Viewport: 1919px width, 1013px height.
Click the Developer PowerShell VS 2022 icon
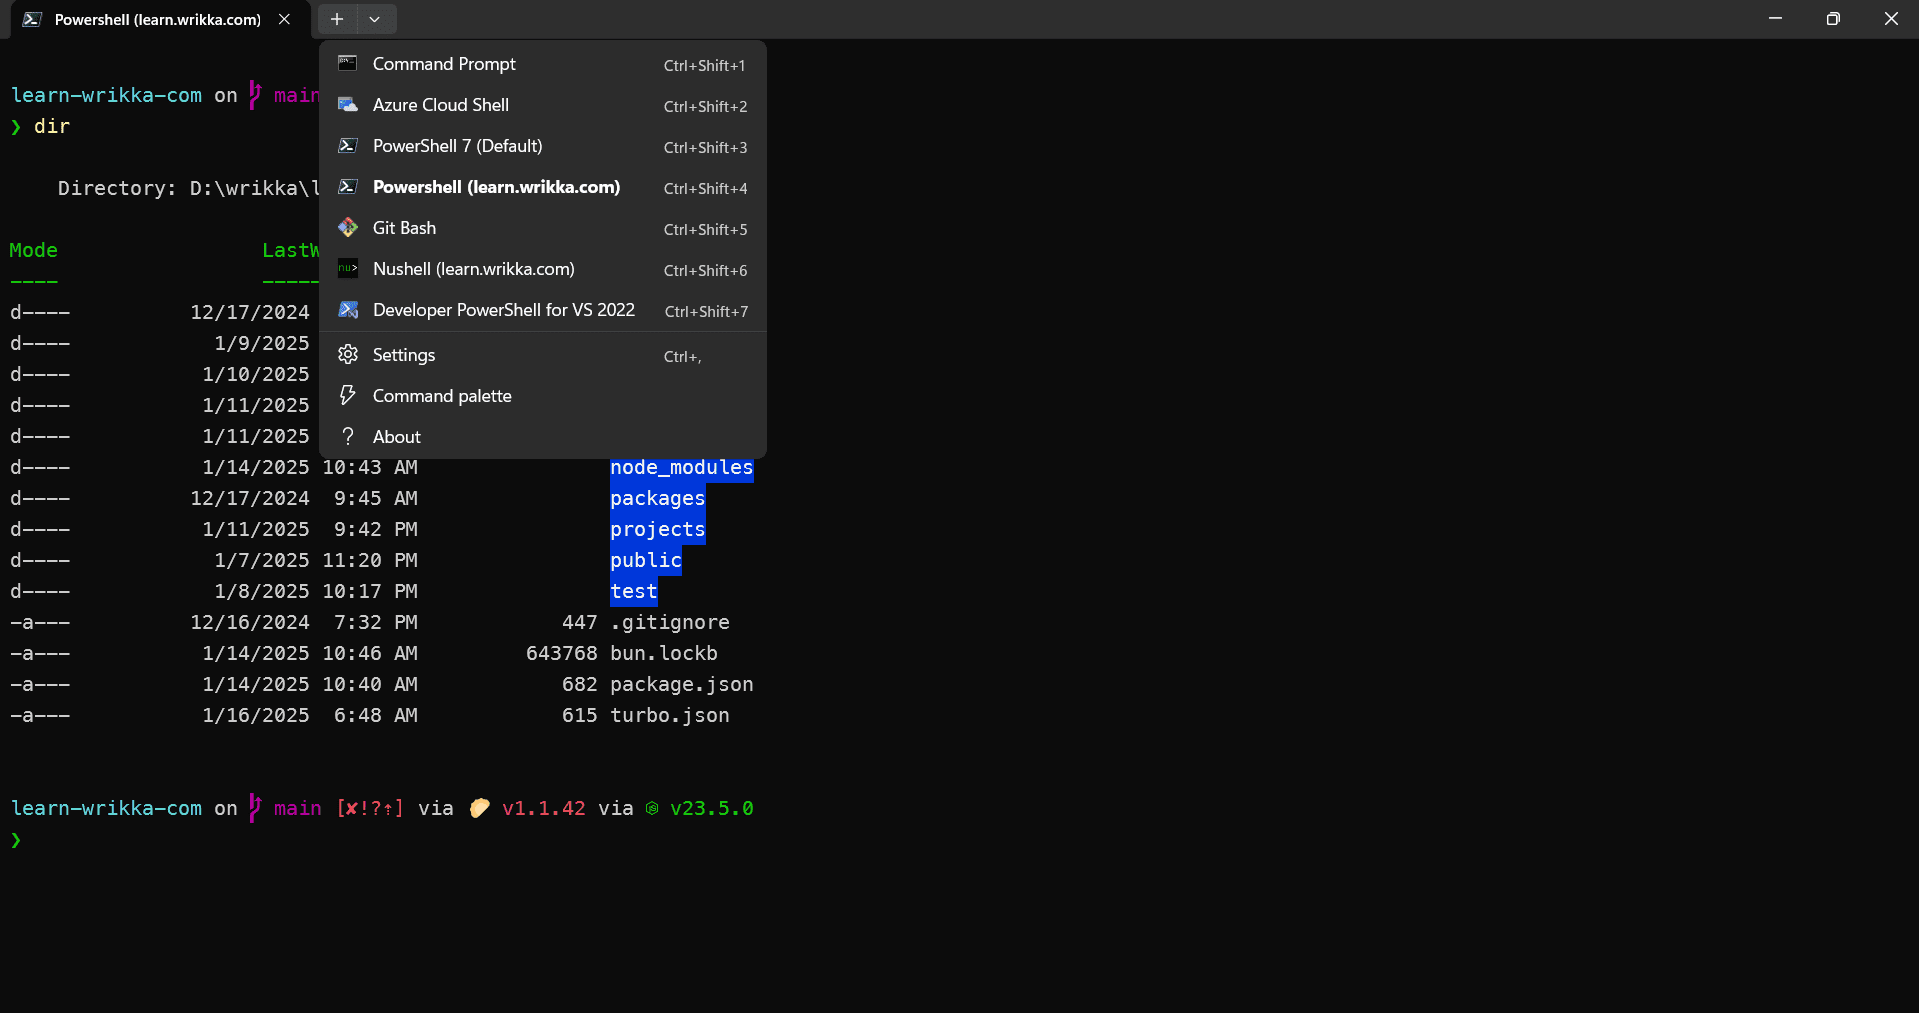(x=347, y=309)
